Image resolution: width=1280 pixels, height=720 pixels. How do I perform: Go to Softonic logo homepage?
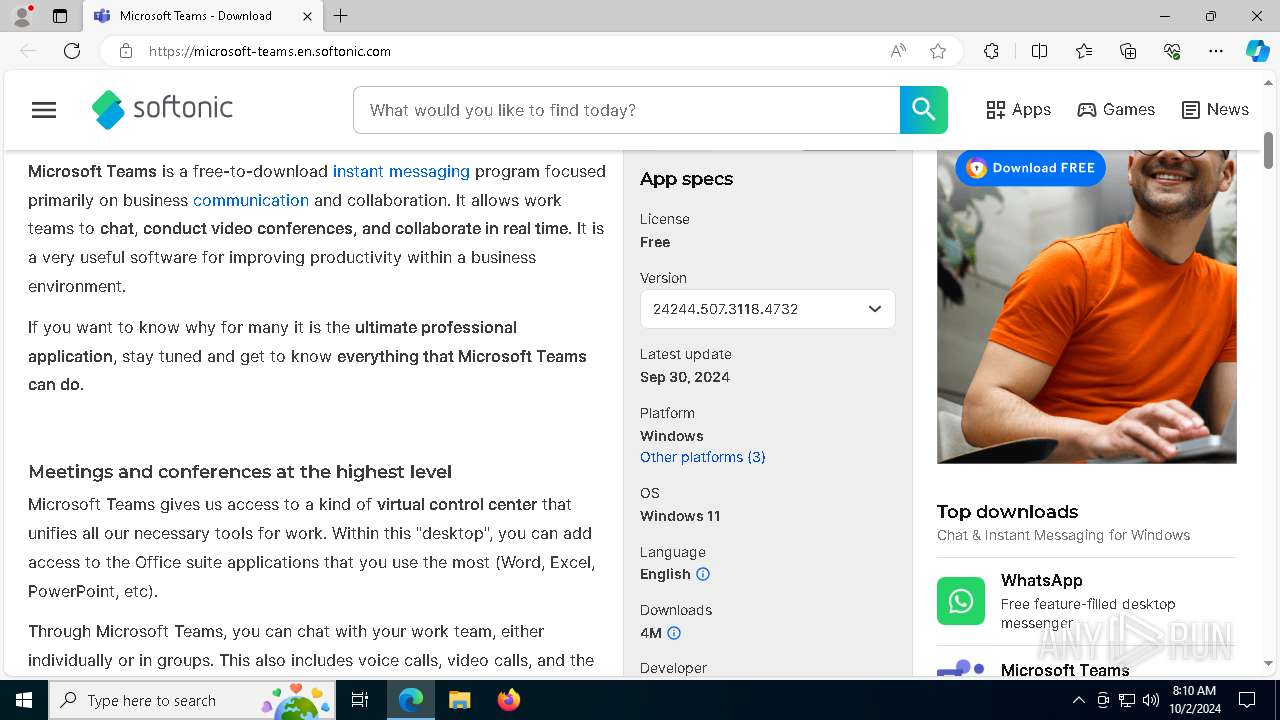click(x=162, y=109)
